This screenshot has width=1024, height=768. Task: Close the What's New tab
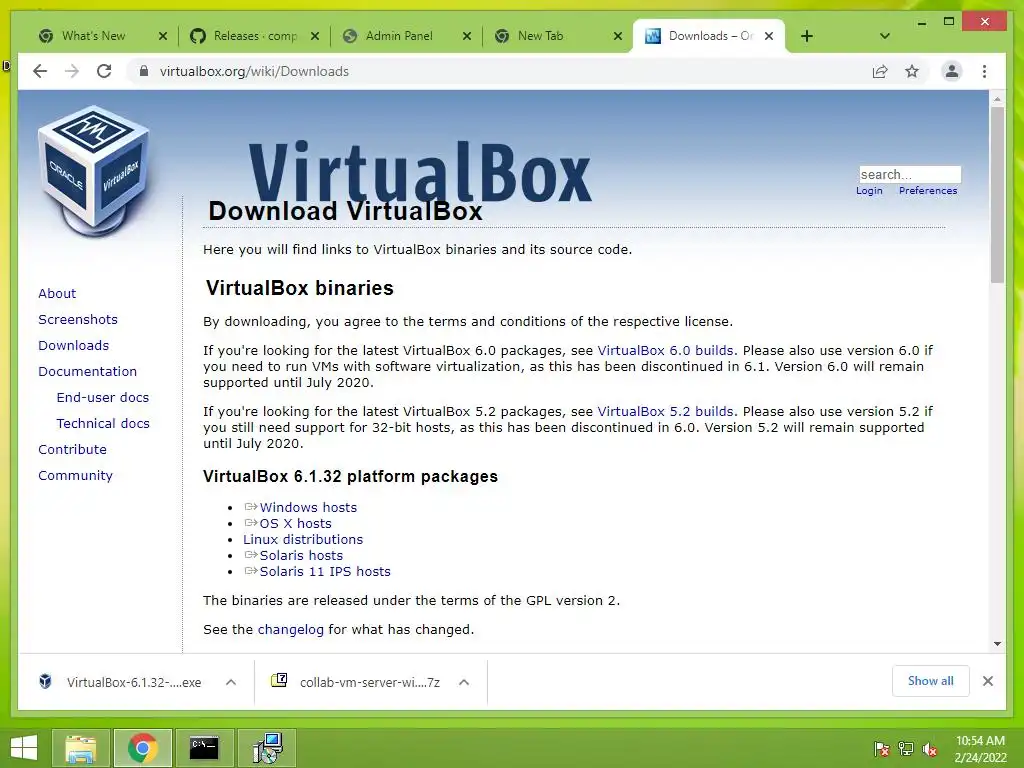[x=163, y=36]
